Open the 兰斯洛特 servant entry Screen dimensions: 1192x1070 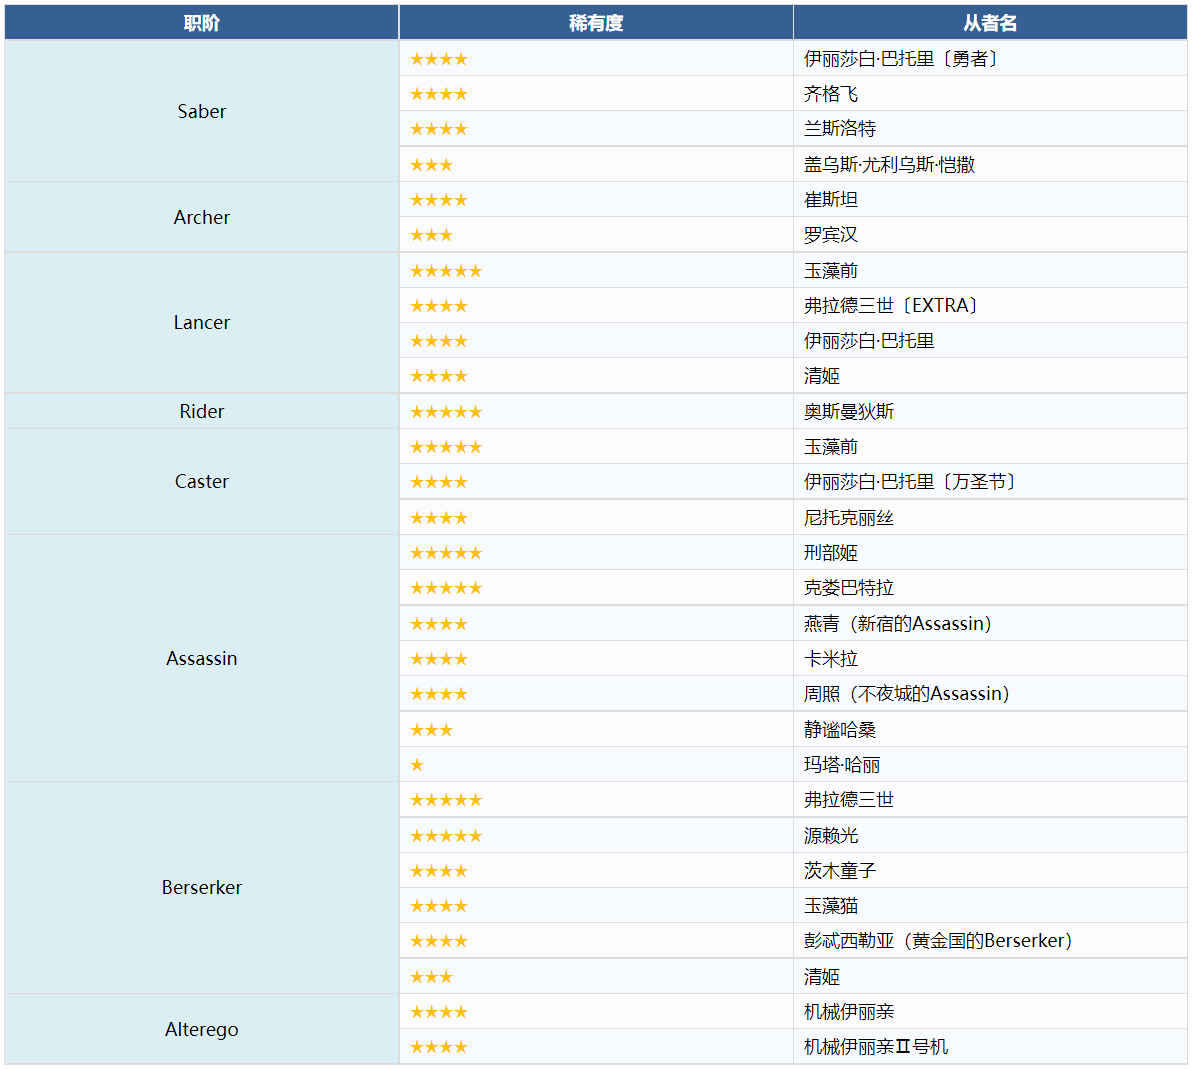click(x=840, y=129)
